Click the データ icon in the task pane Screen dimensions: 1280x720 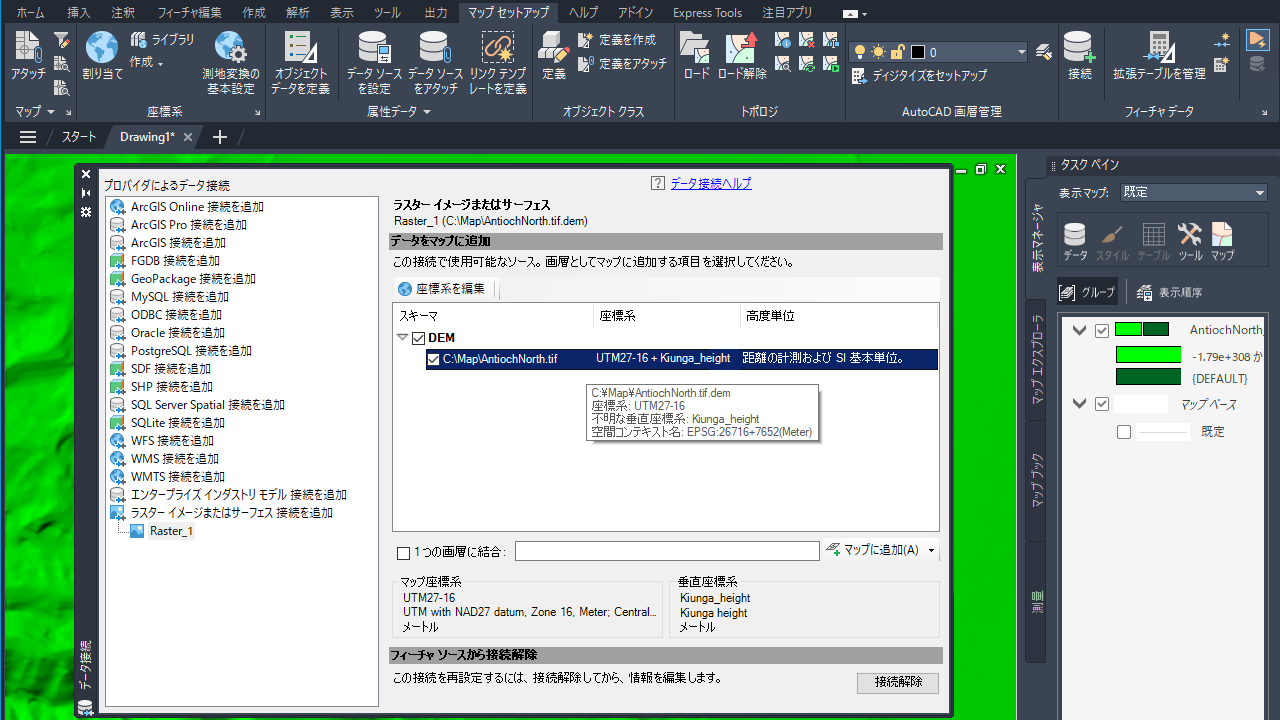tap(1075, 242)
